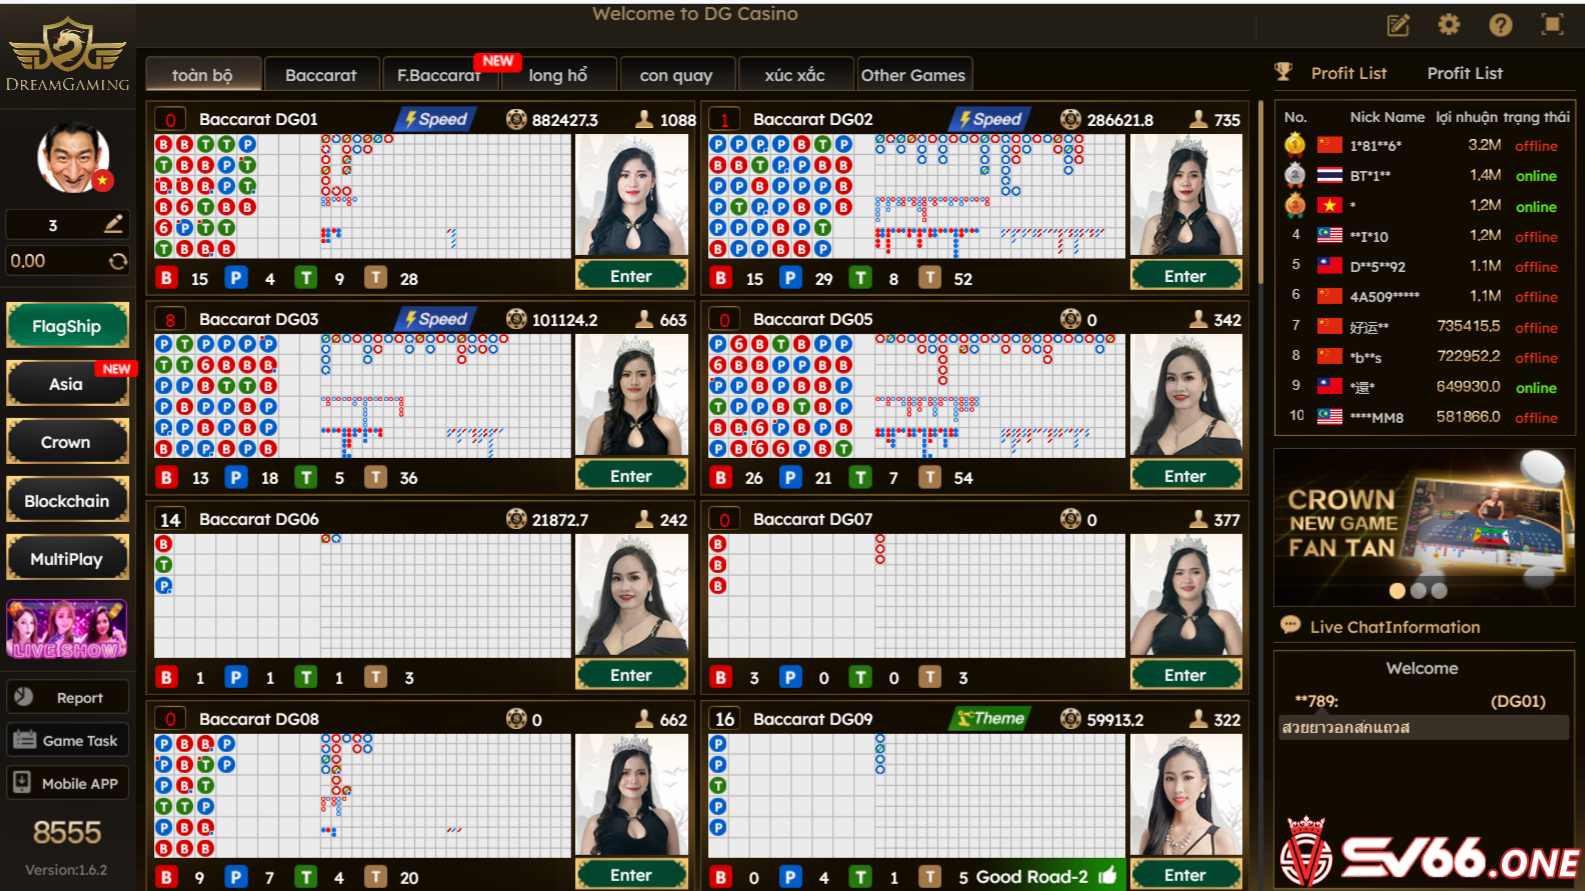Image resolution: width=1585 pixels, height=891 pixels.
Task: Switch to the F.Baccarat tab
Action: click(439, 75)
